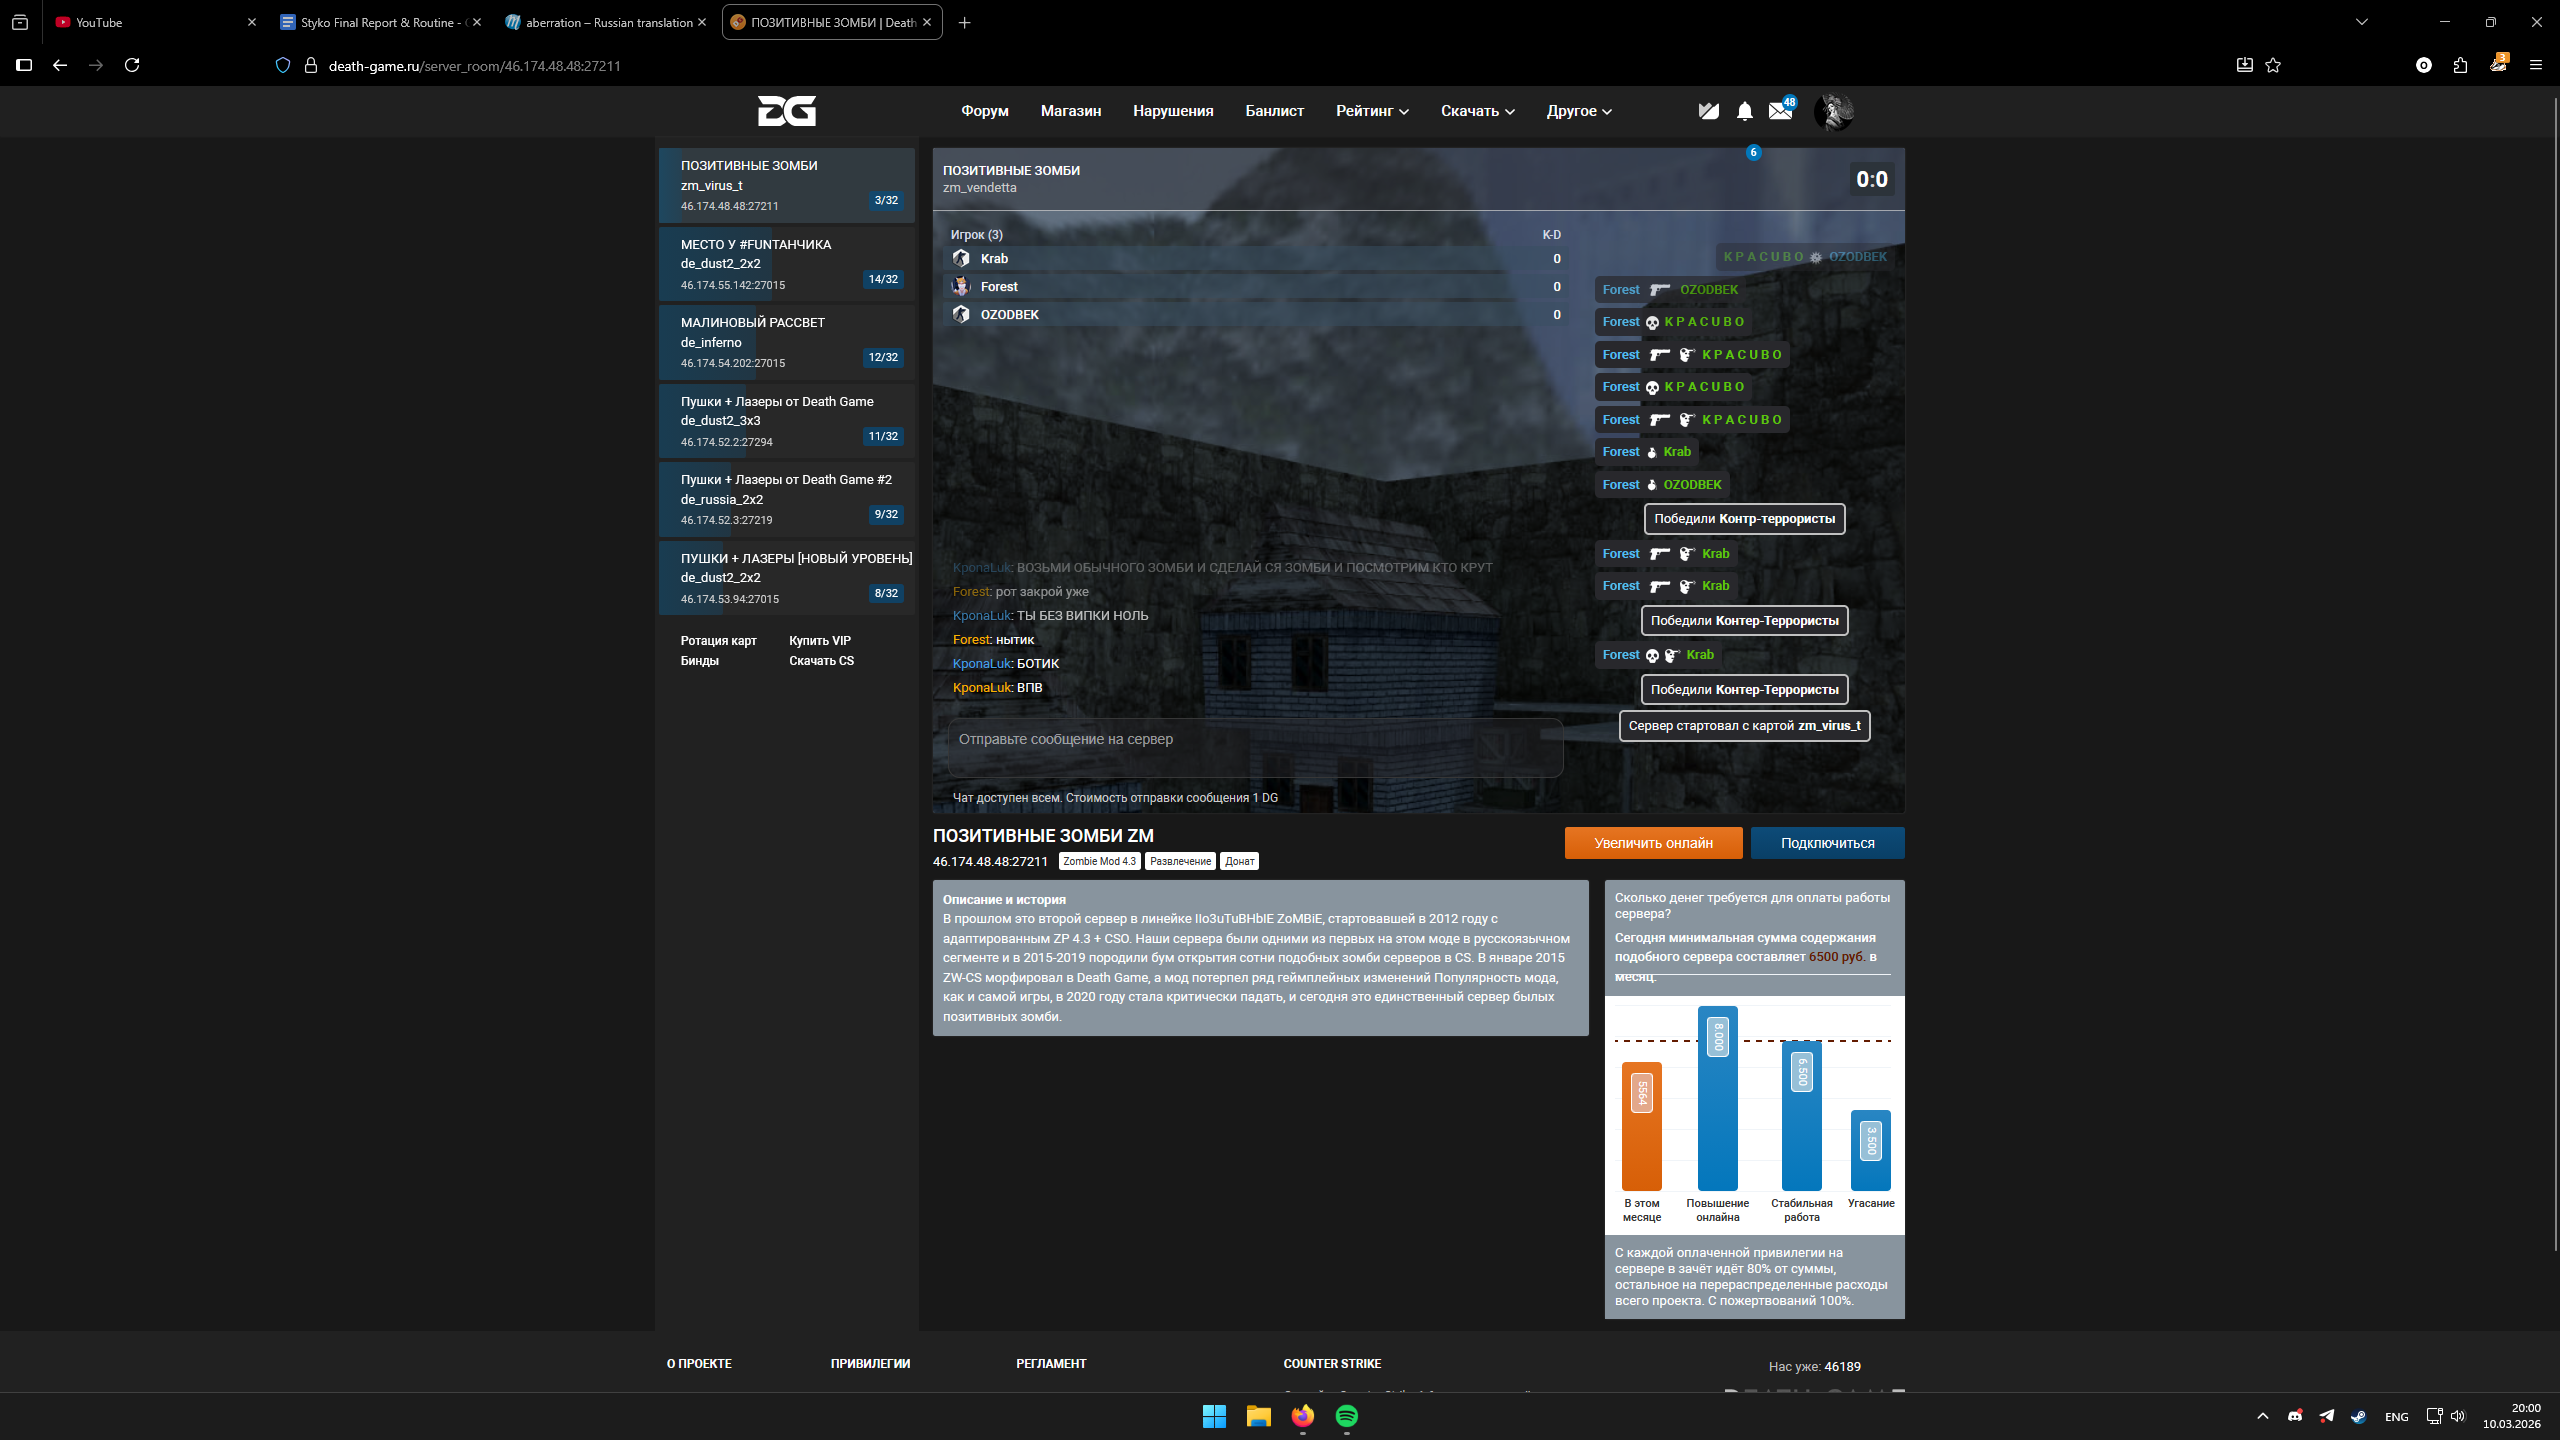Click the DG site logo

tap(786, 111)
